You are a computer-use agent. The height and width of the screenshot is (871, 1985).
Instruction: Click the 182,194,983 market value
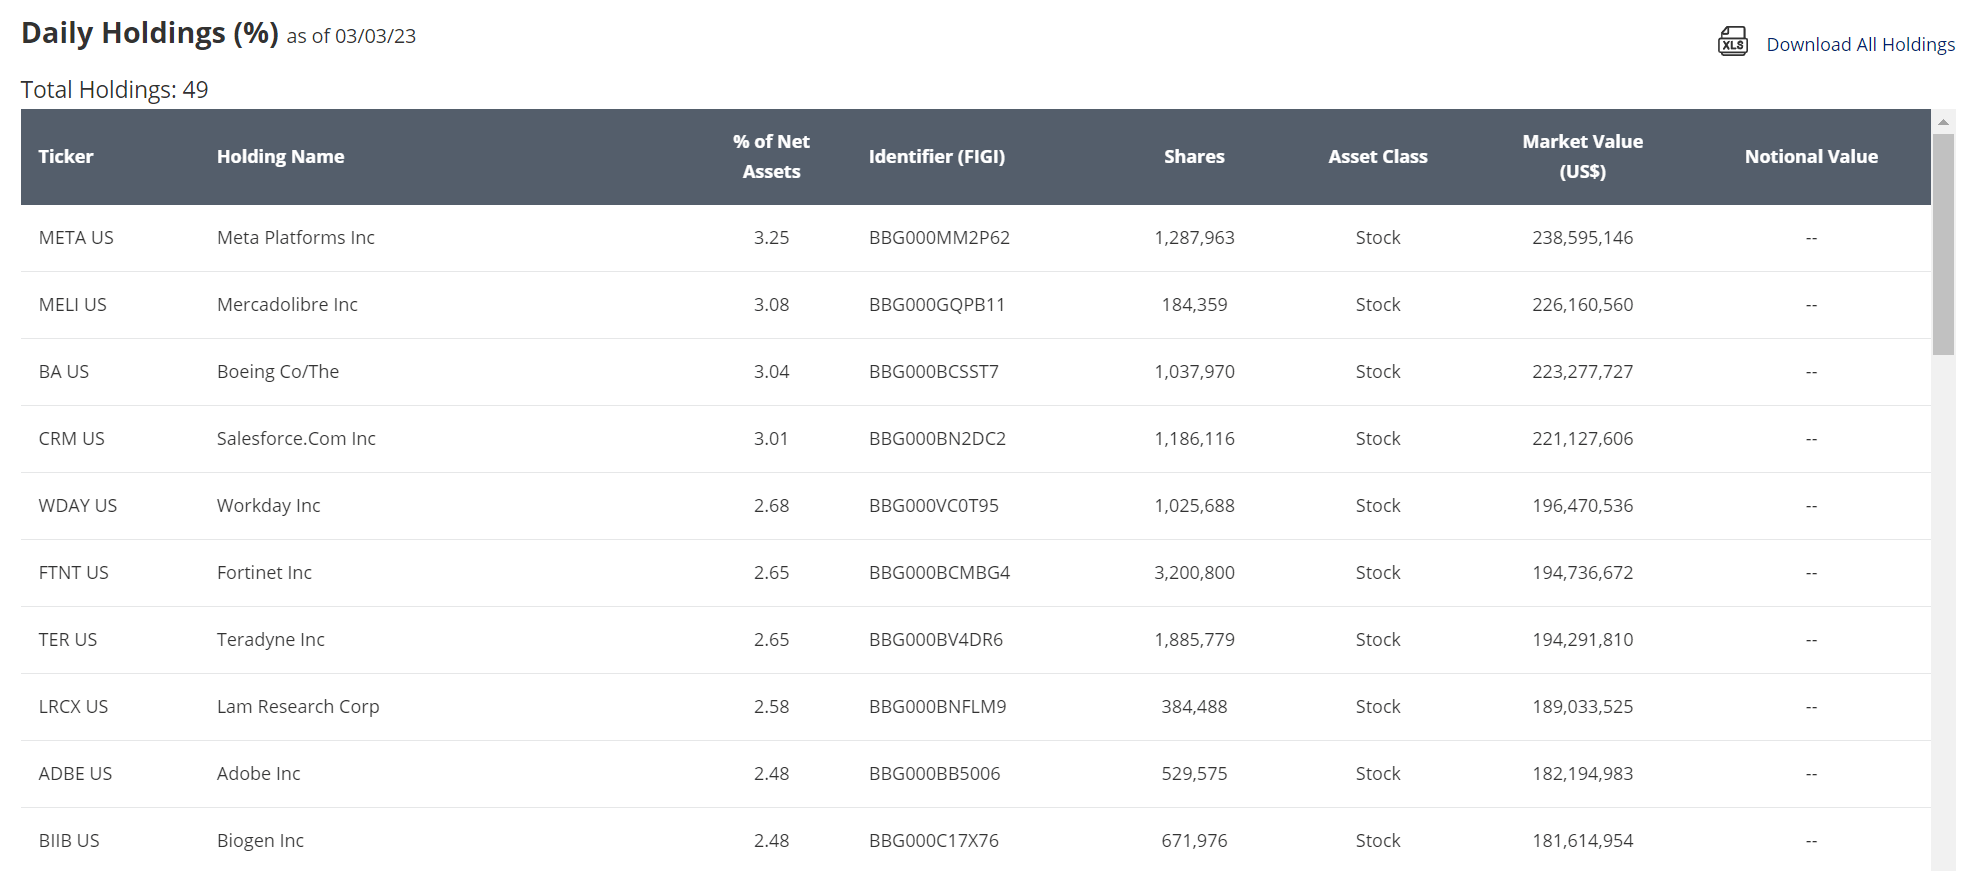point(1582,774)
